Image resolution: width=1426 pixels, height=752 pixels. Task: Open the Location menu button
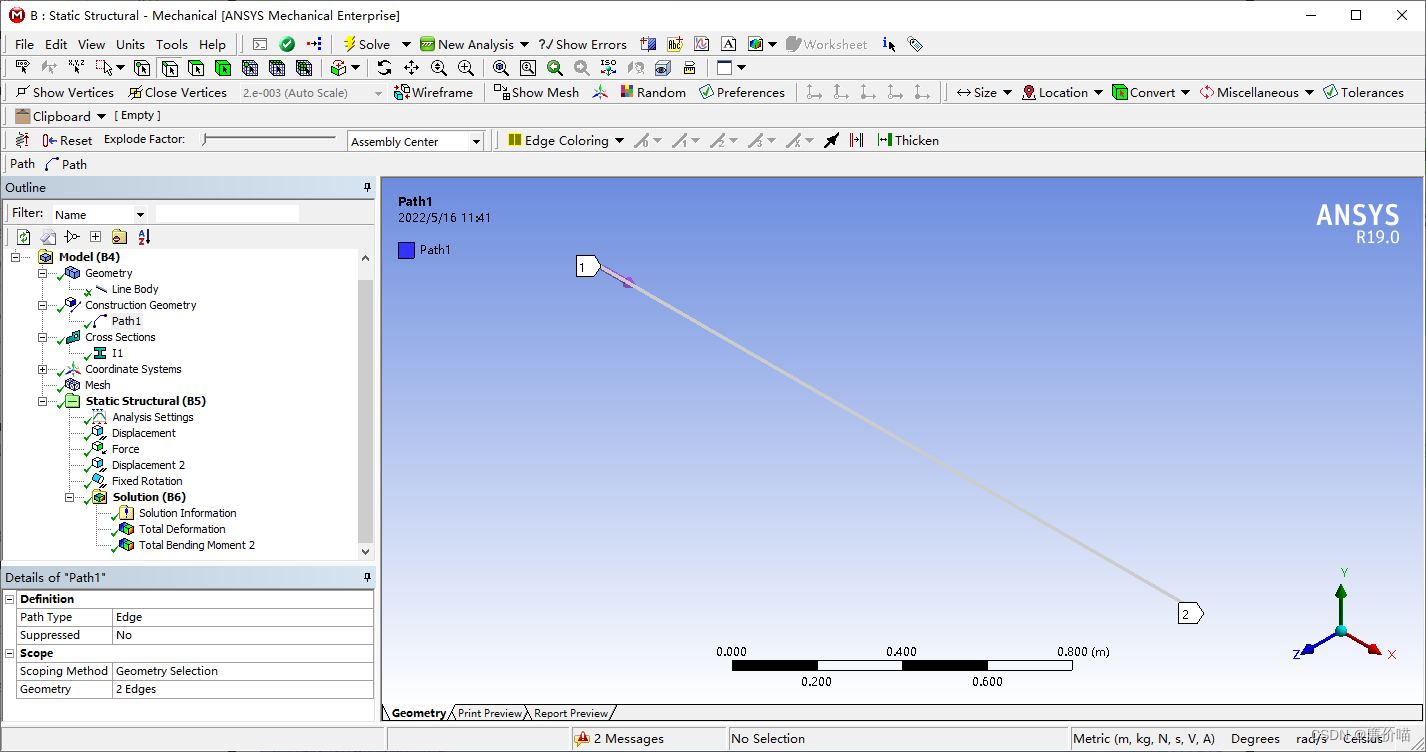coord(1062,92)
